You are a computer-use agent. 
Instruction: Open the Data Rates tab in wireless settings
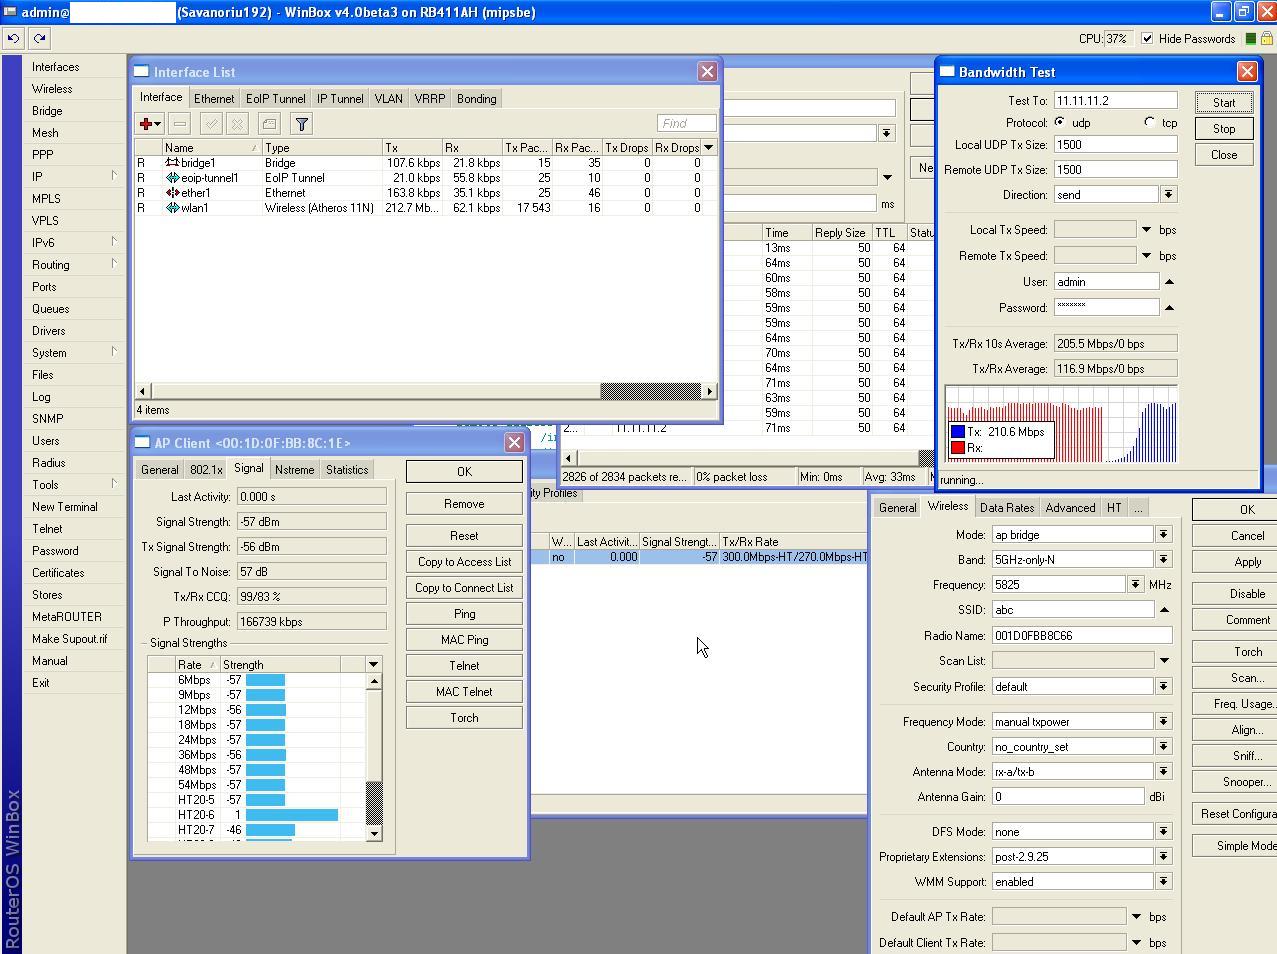pos(1006,507)
